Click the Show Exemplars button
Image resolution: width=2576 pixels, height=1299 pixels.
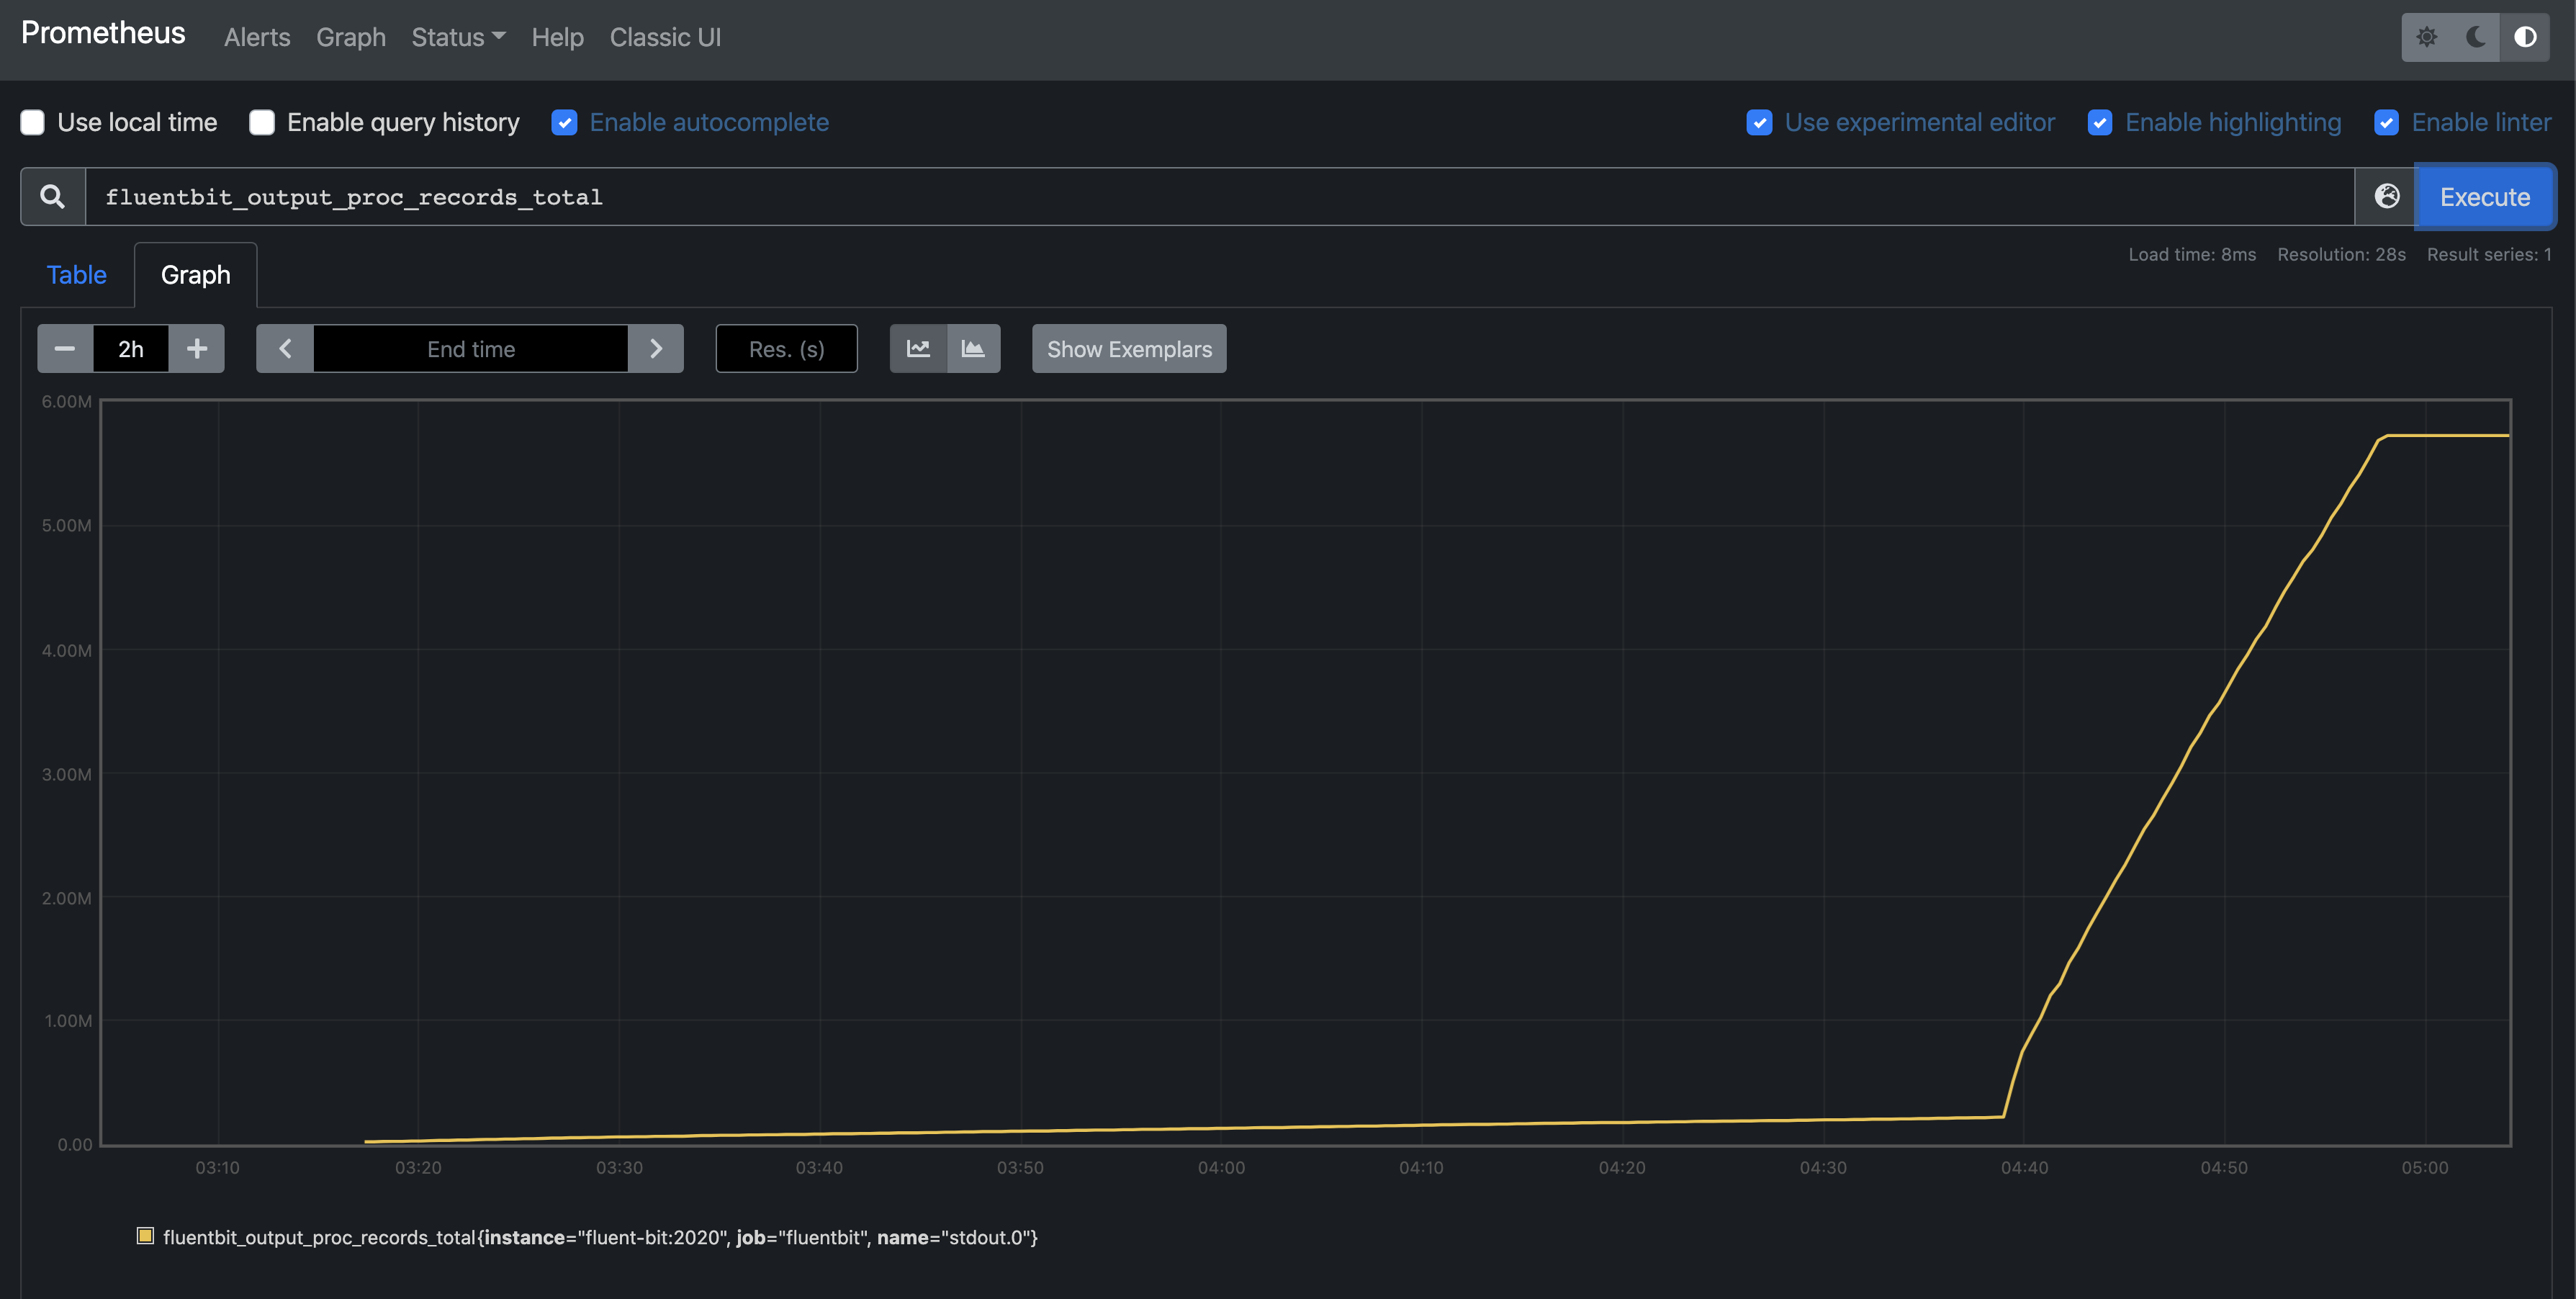click(1128, 348)
